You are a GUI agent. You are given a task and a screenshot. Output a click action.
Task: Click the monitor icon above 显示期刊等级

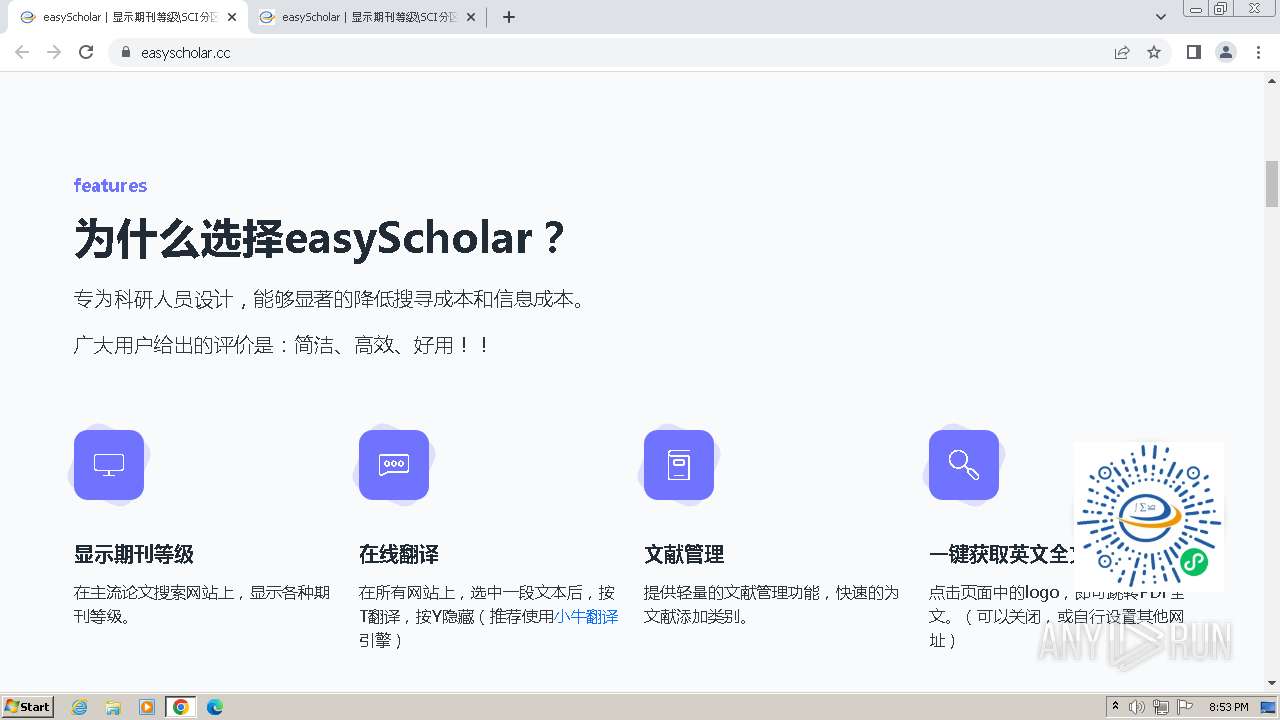(109, 465)
